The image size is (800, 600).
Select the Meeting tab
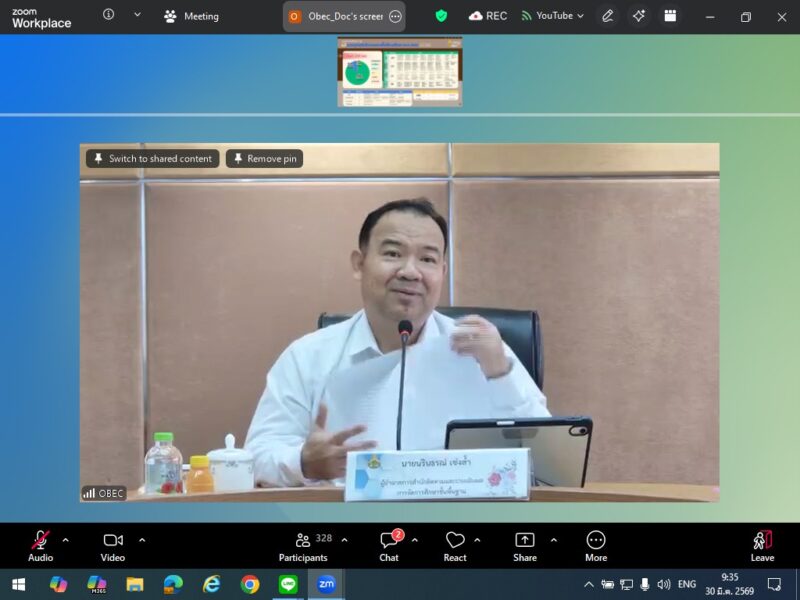pyautogui.click(x=191, y=16)
